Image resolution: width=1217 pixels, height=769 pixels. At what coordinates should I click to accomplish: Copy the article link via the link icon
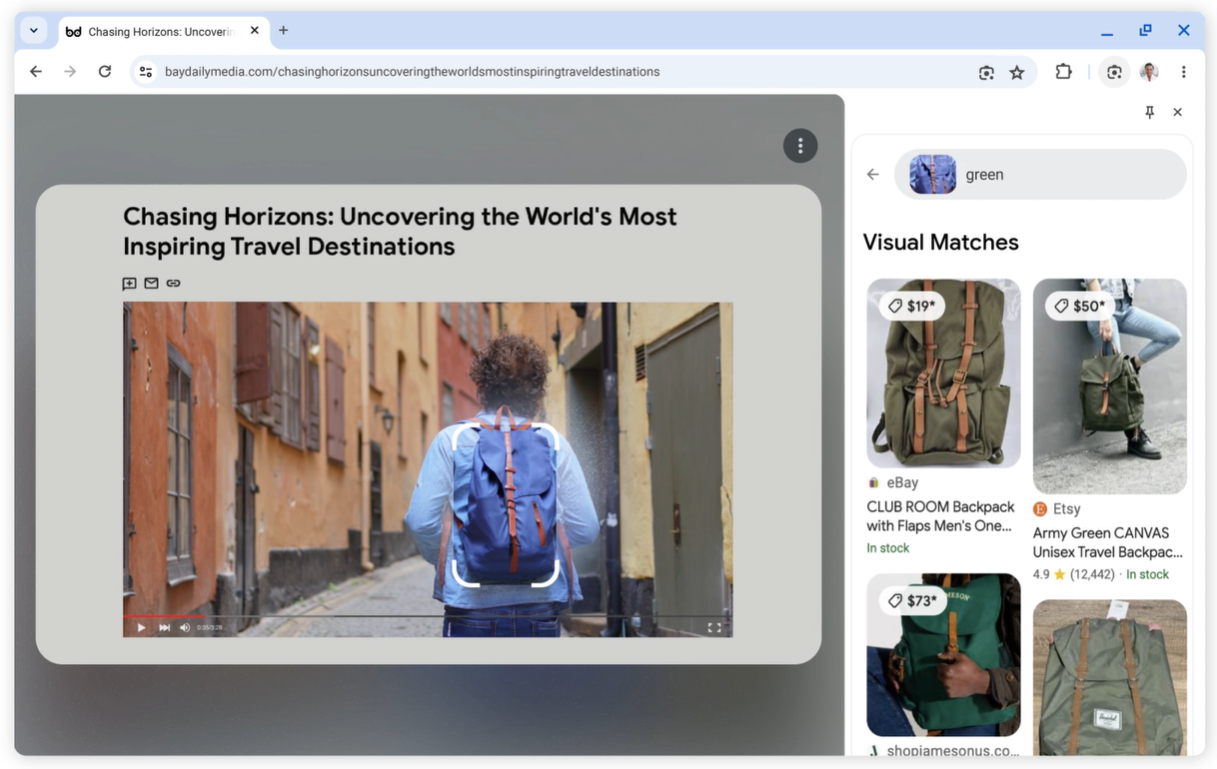[x=173, y=283]
